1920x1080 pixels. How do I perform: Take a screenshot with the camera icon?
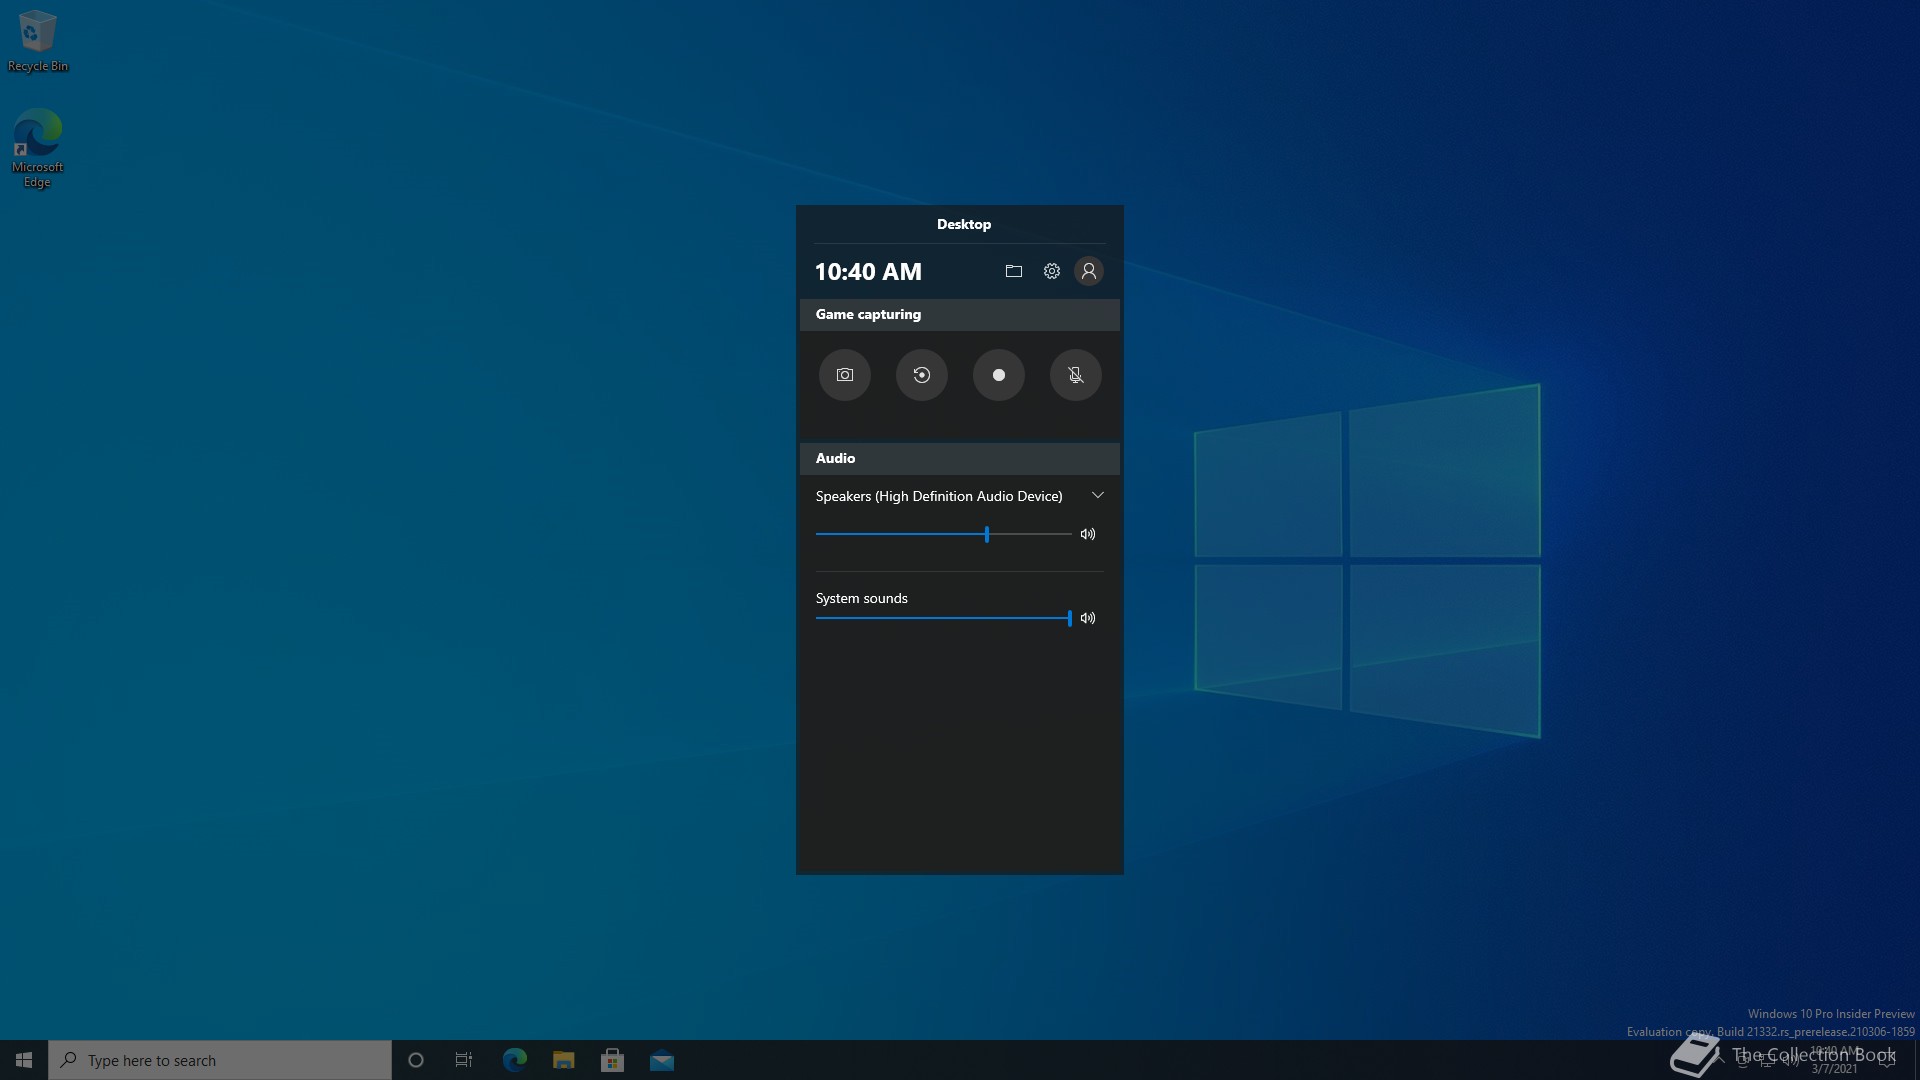point(845,375)
